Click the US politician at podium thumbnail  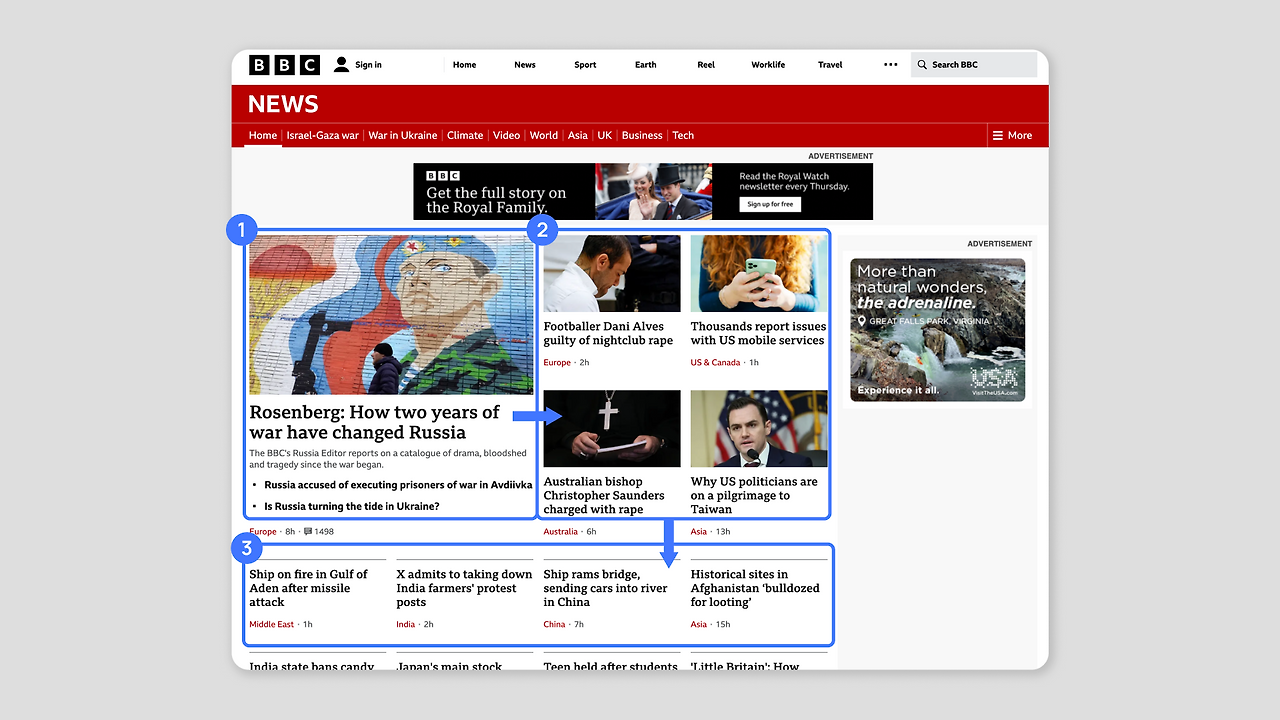759,428
